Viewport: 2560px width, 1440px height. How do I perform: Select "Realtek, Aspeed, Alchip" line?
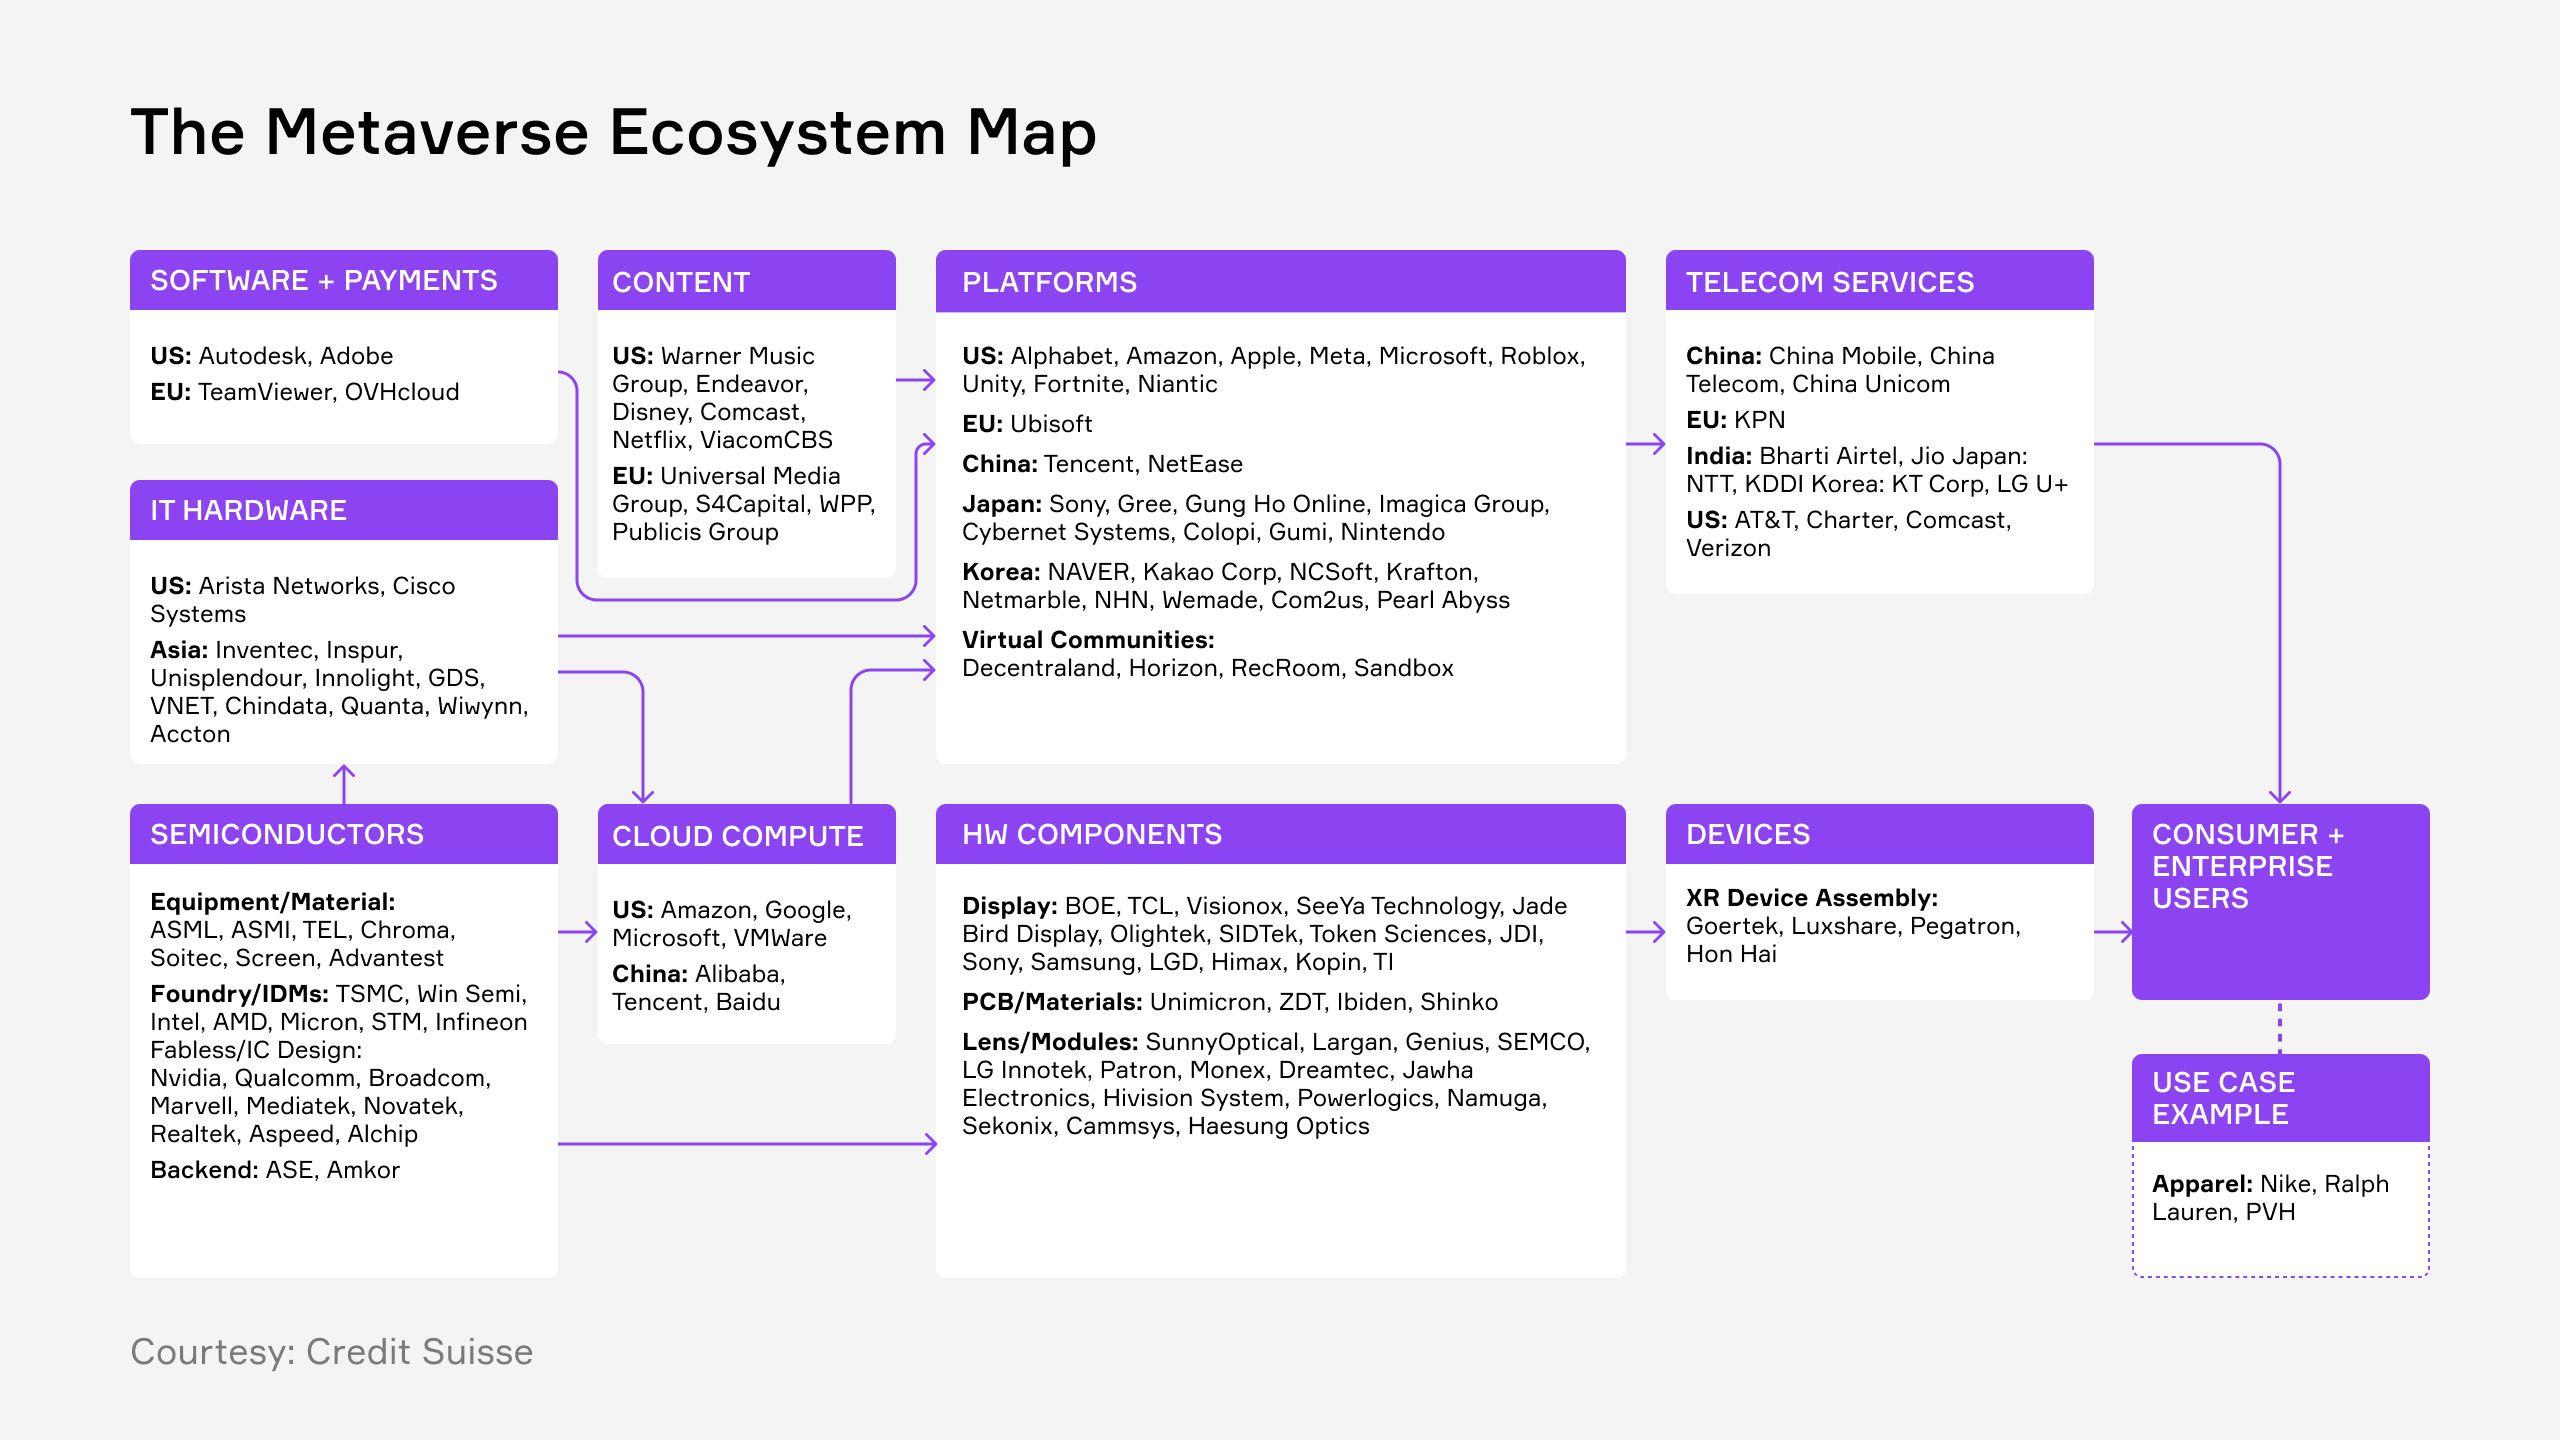[x=284, y=1134]
